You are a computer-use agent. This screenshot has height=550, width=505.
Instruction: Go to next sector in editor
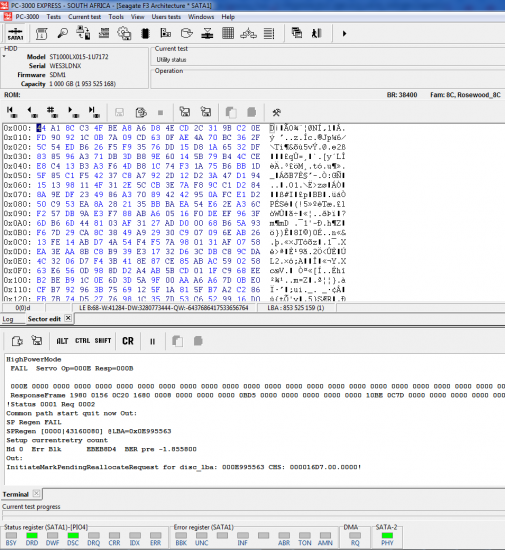pos(73,112)
